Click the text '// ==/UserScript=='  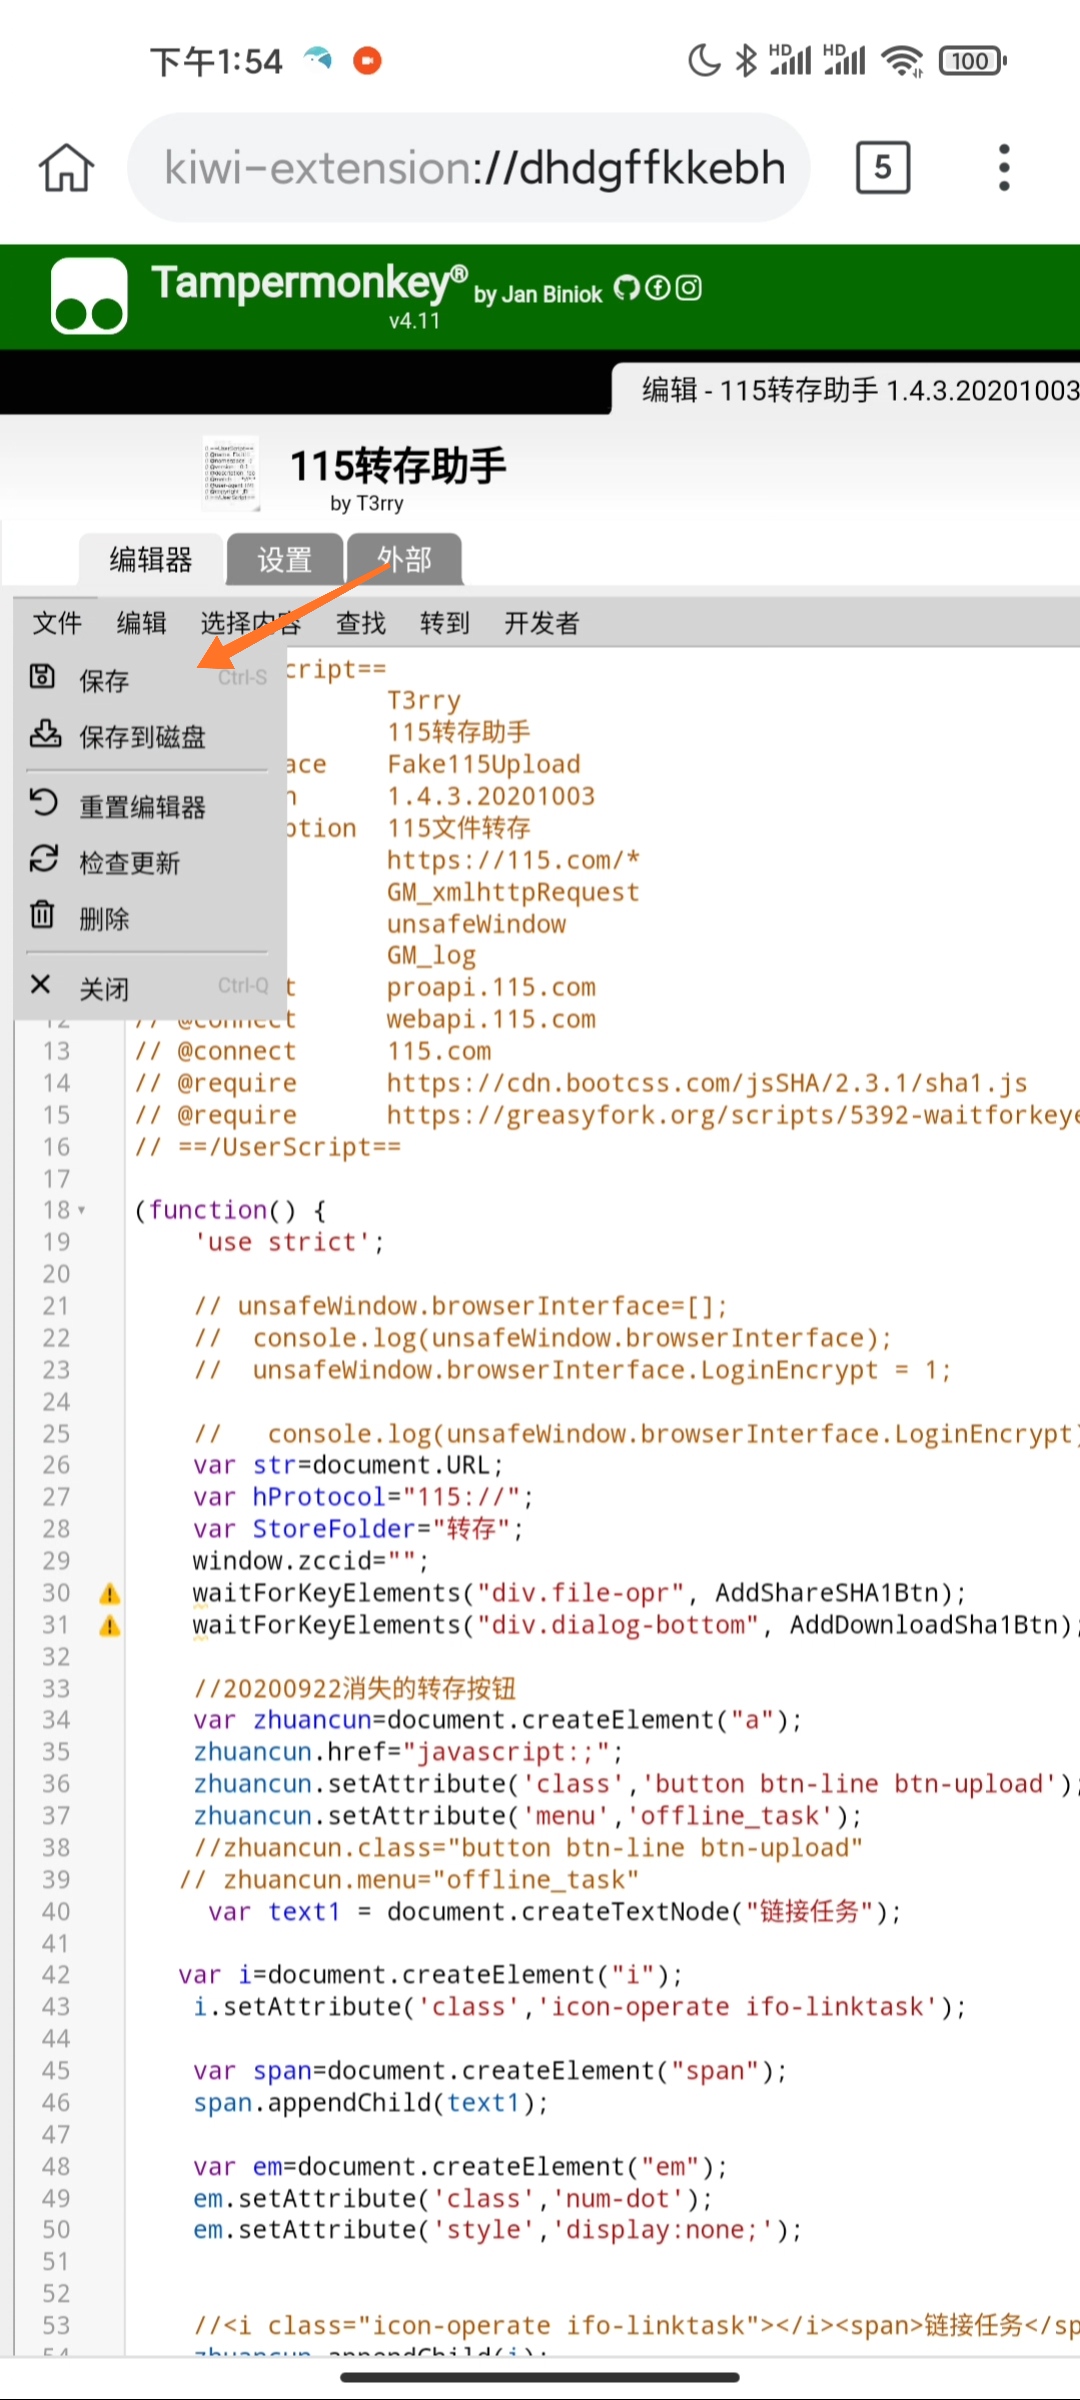coord(268,1147)
